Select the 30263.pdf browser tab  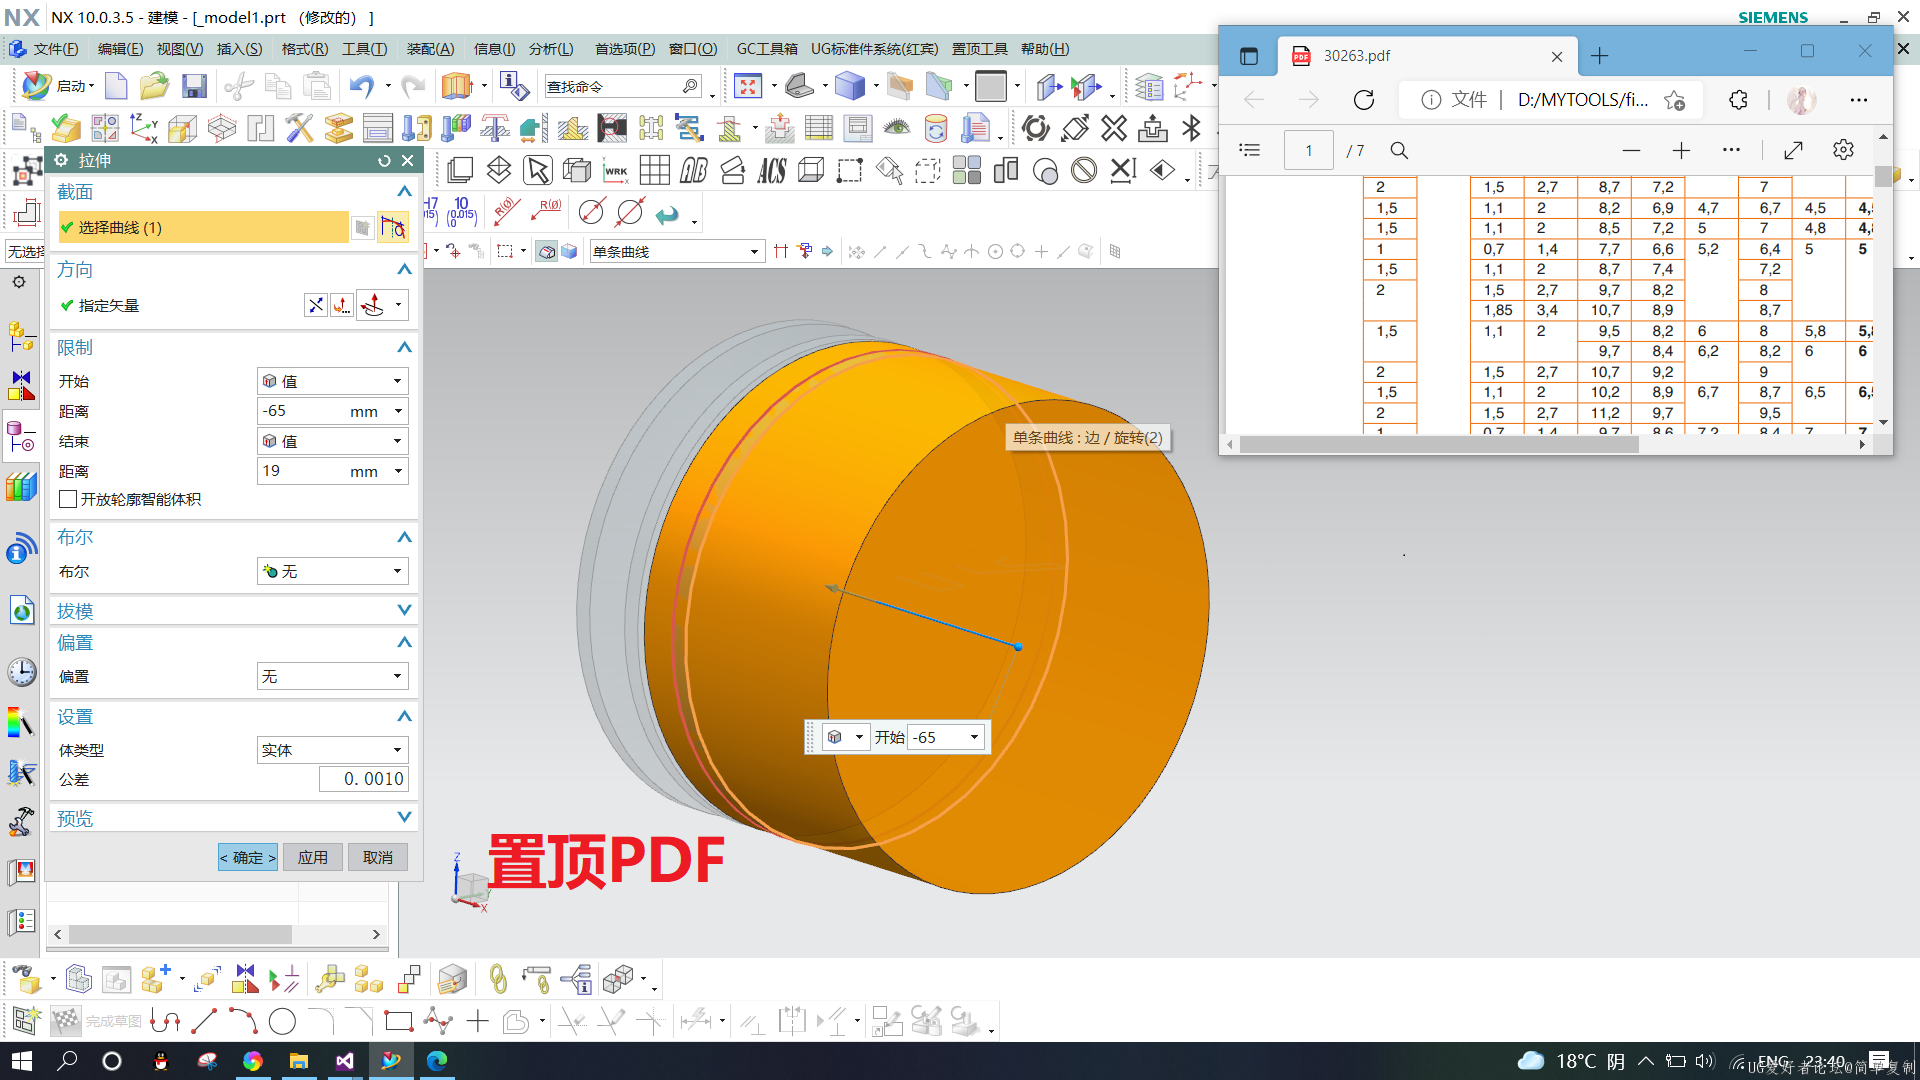tap(1428, 56)
